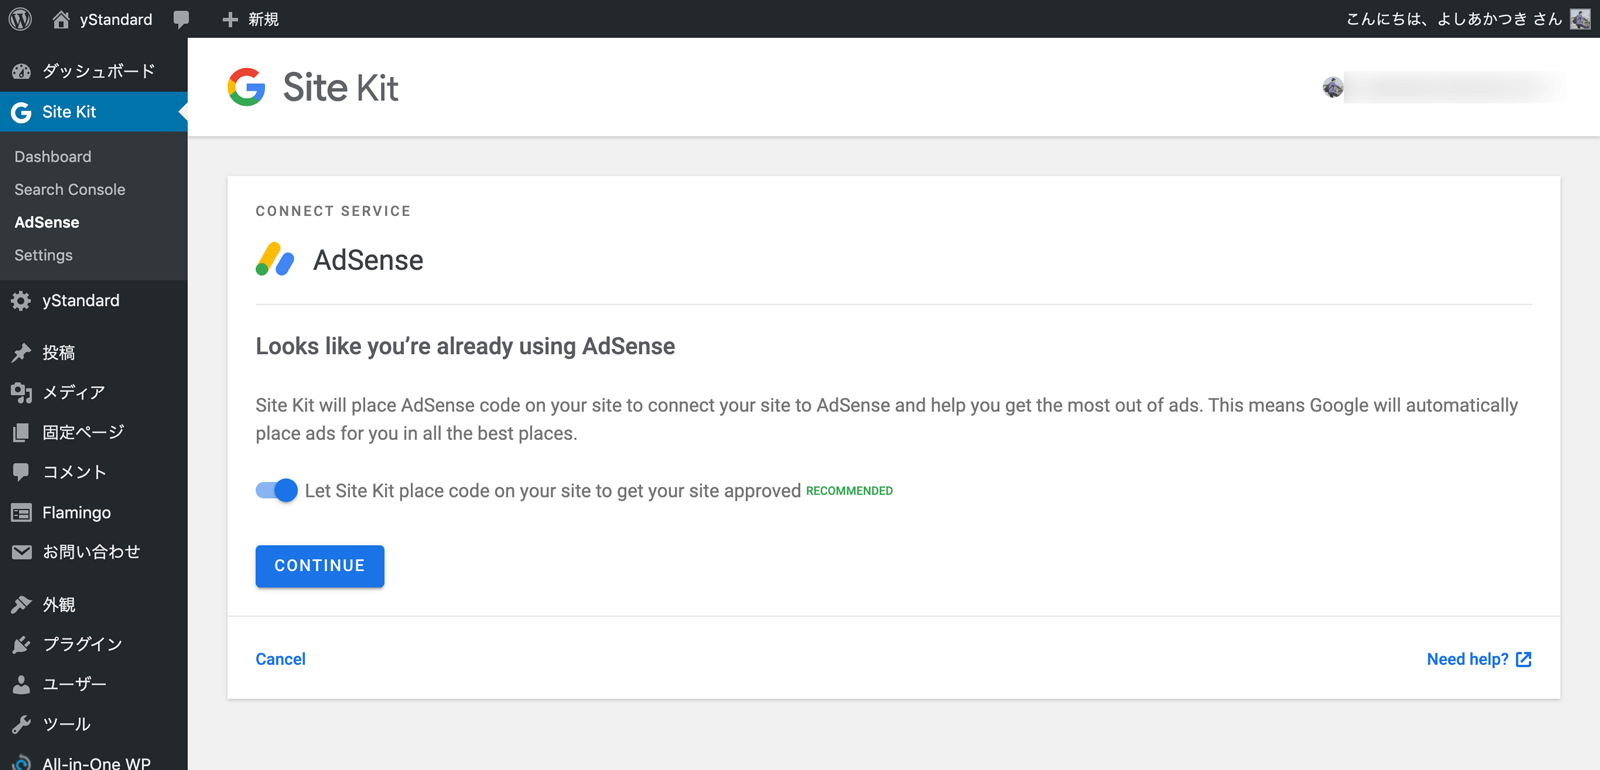Open the 外観 appearance menu
The height and width of the screenshot is (770, 1600).
pos(94,604)
